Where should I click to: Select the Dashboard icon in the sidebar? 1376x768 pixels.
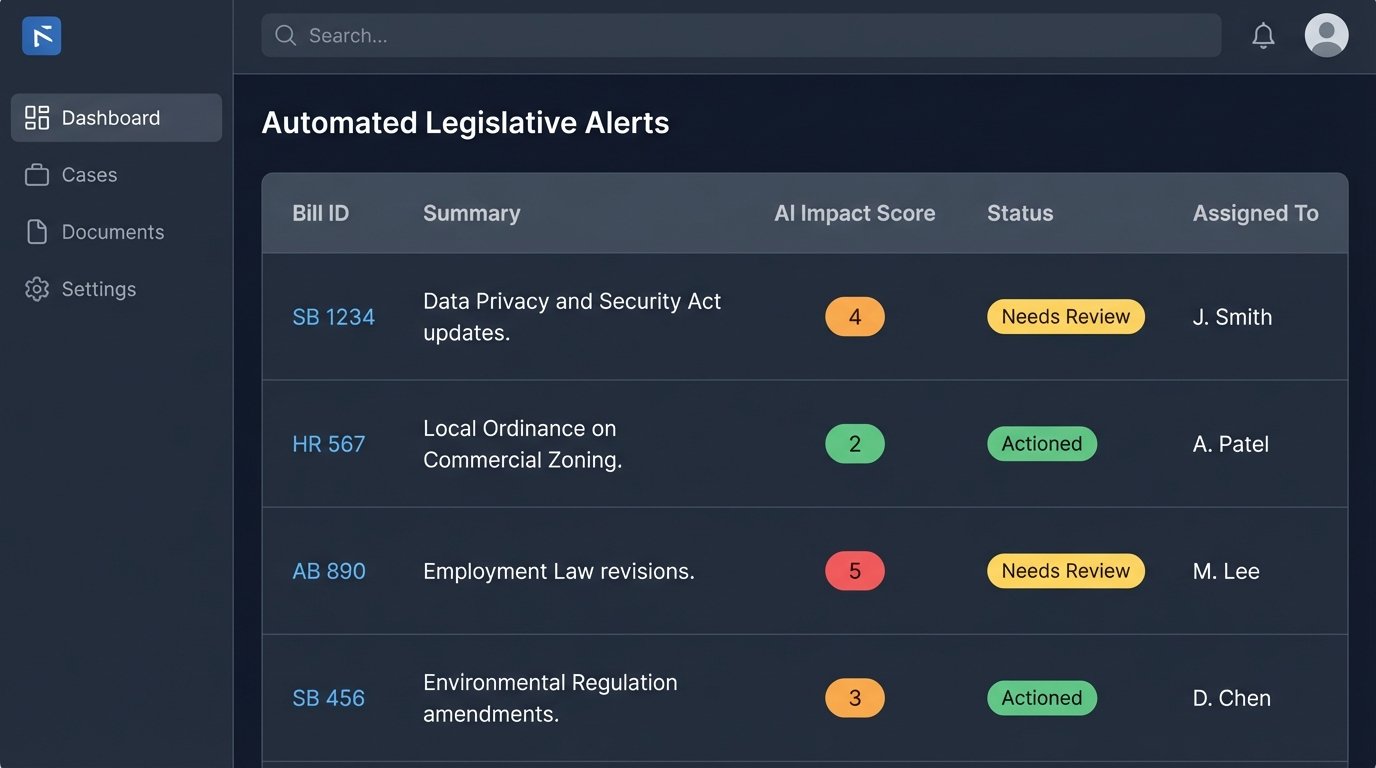(x=36, y=117)
